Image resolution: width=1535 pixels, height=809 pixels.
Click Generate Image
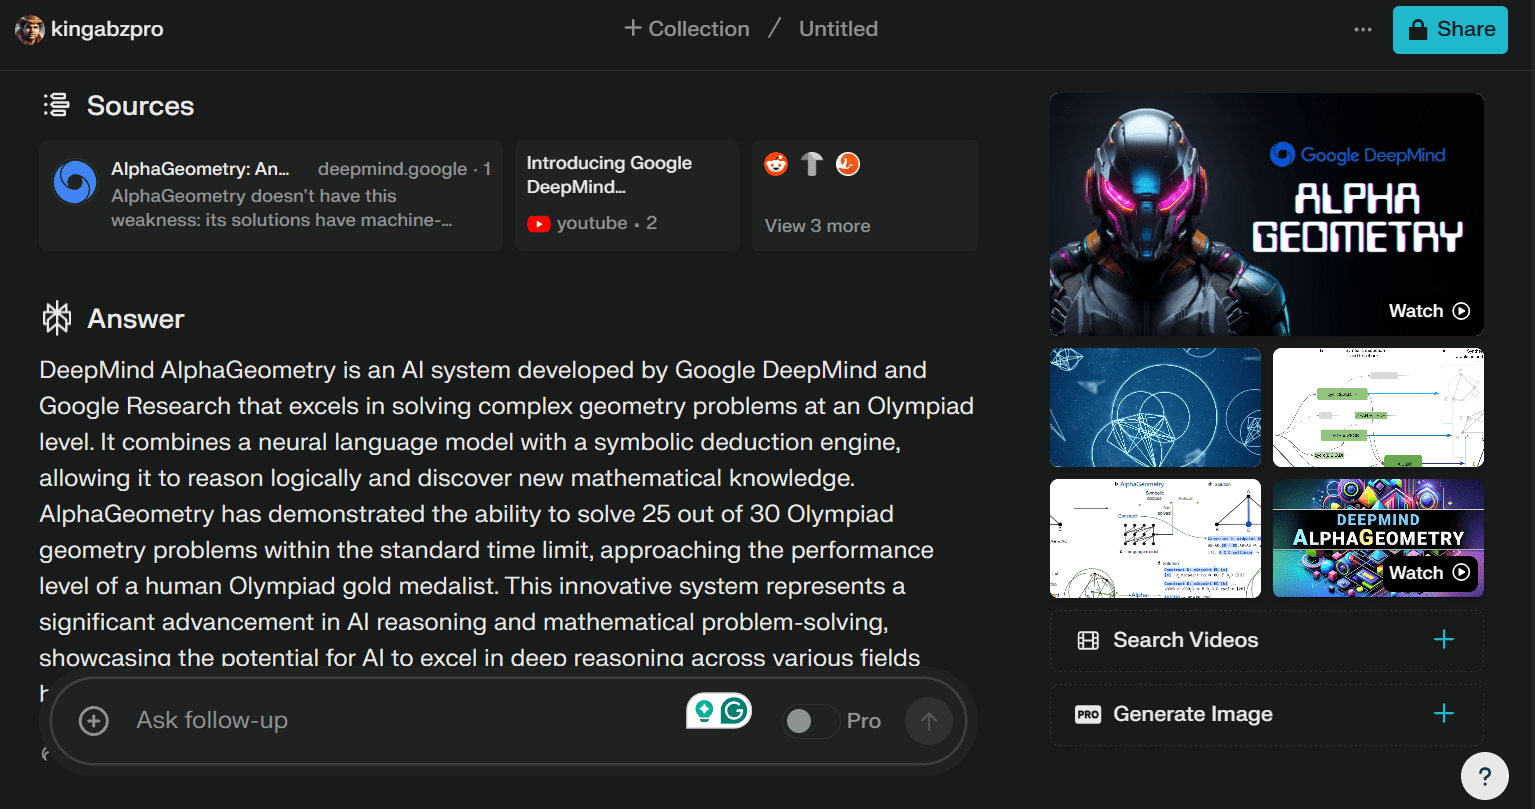point(1267,714)
